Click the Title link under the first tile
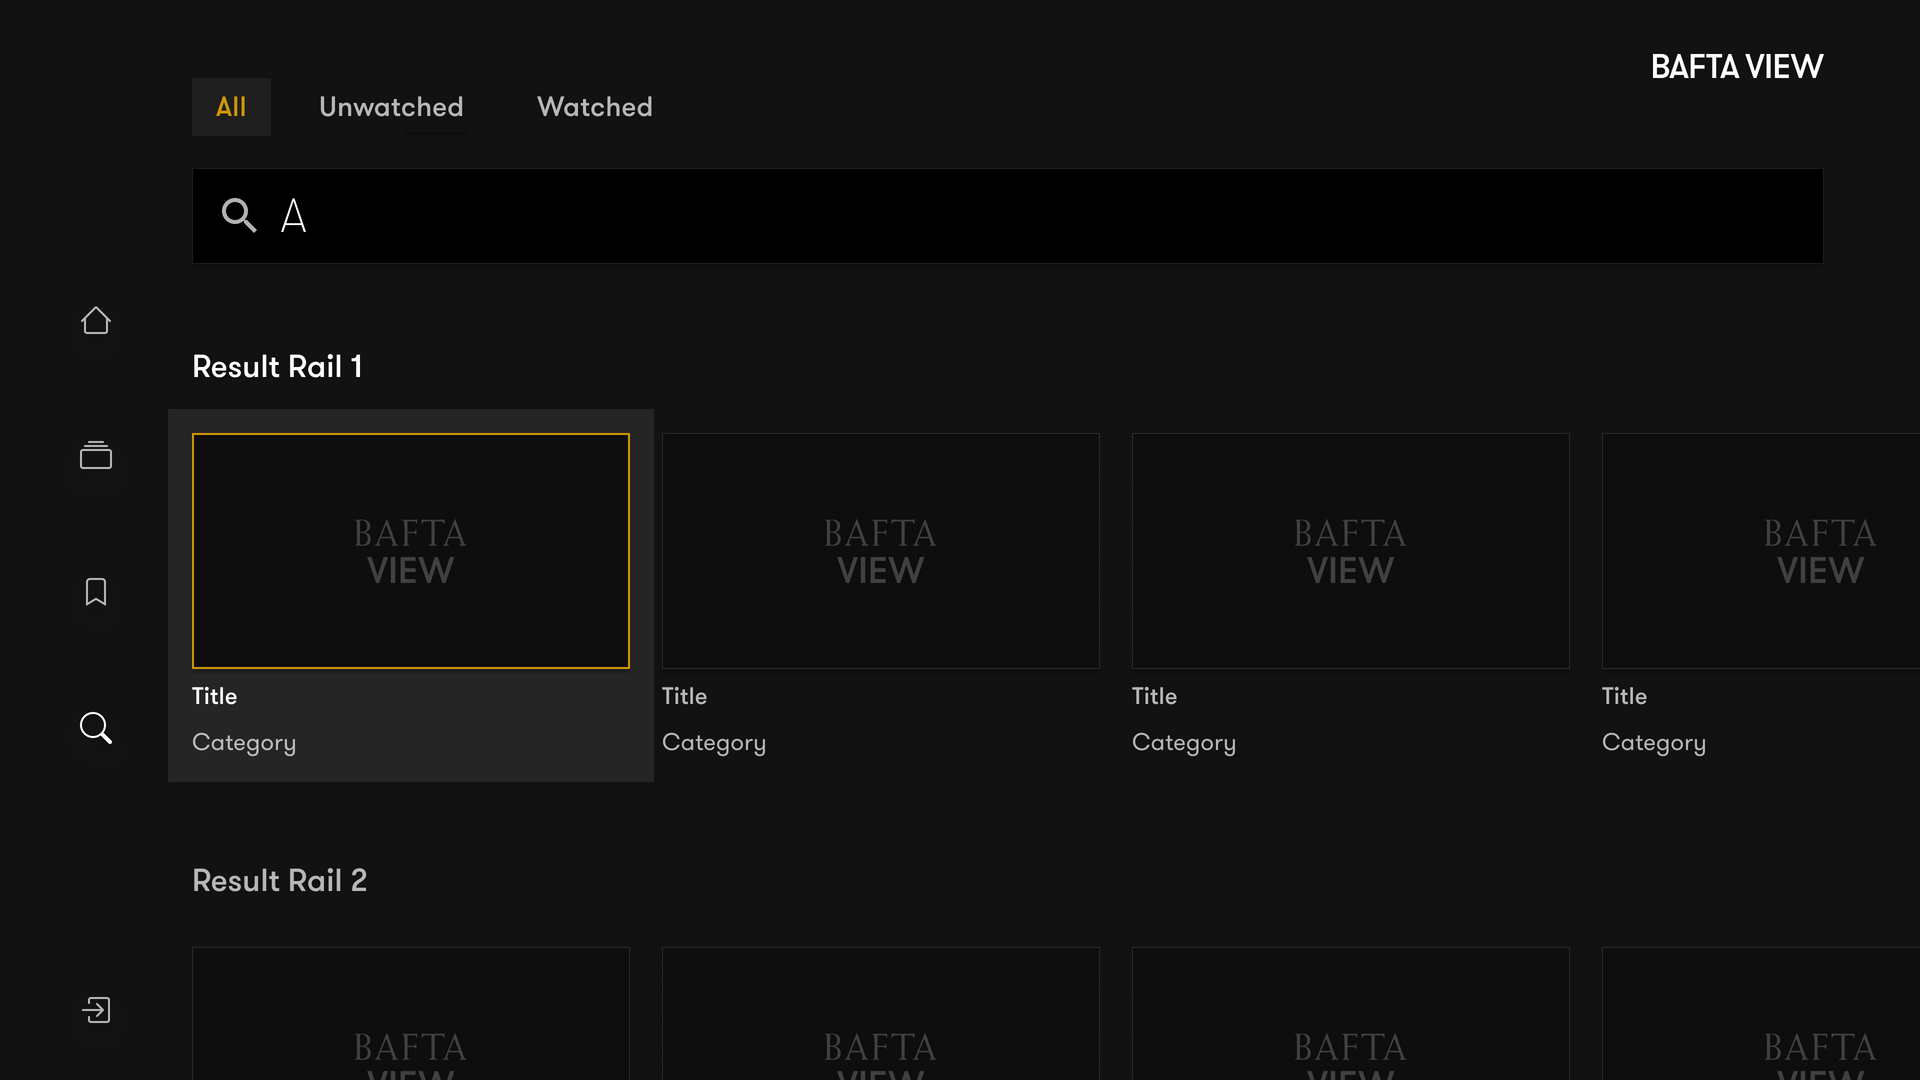1920x1080 pixels. point(214,696)
